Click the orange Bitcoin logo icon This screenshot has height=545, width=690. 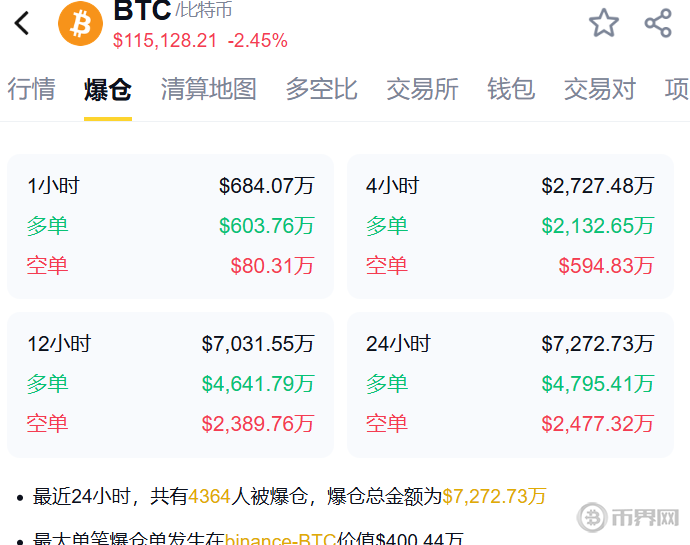click(x=80, y=23)
